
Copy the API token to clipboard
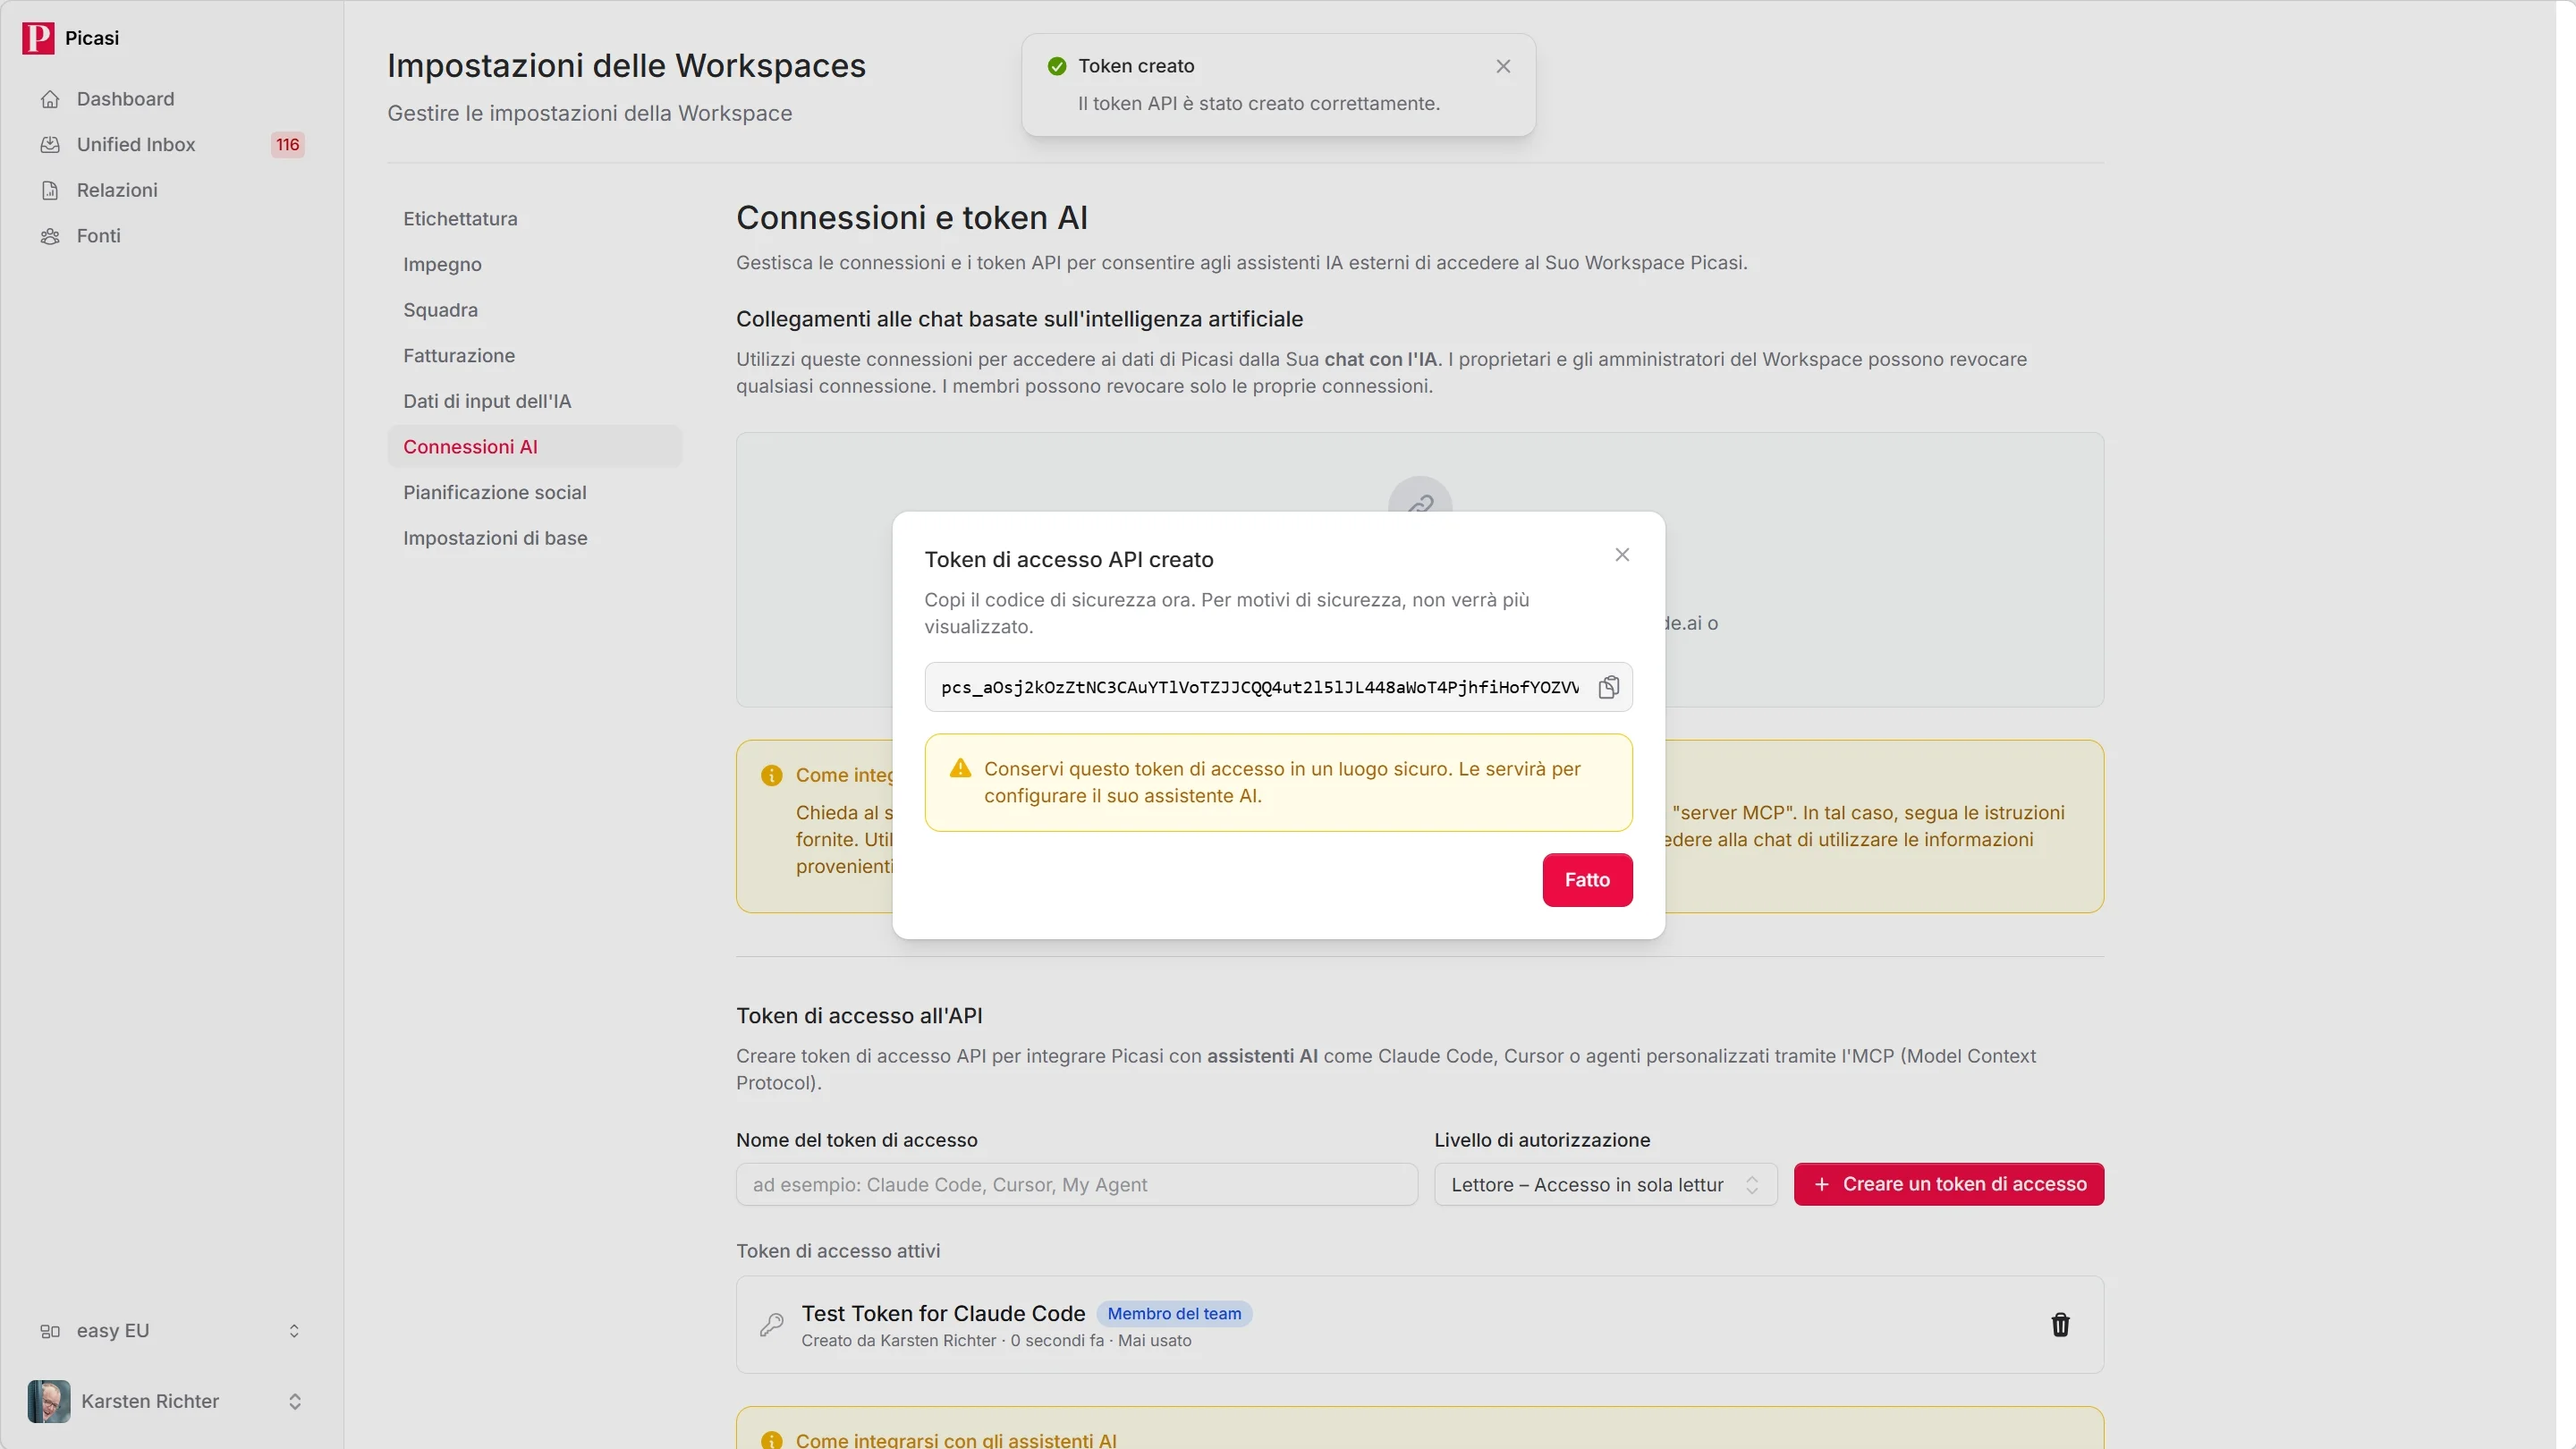(x=1608, y=687)
